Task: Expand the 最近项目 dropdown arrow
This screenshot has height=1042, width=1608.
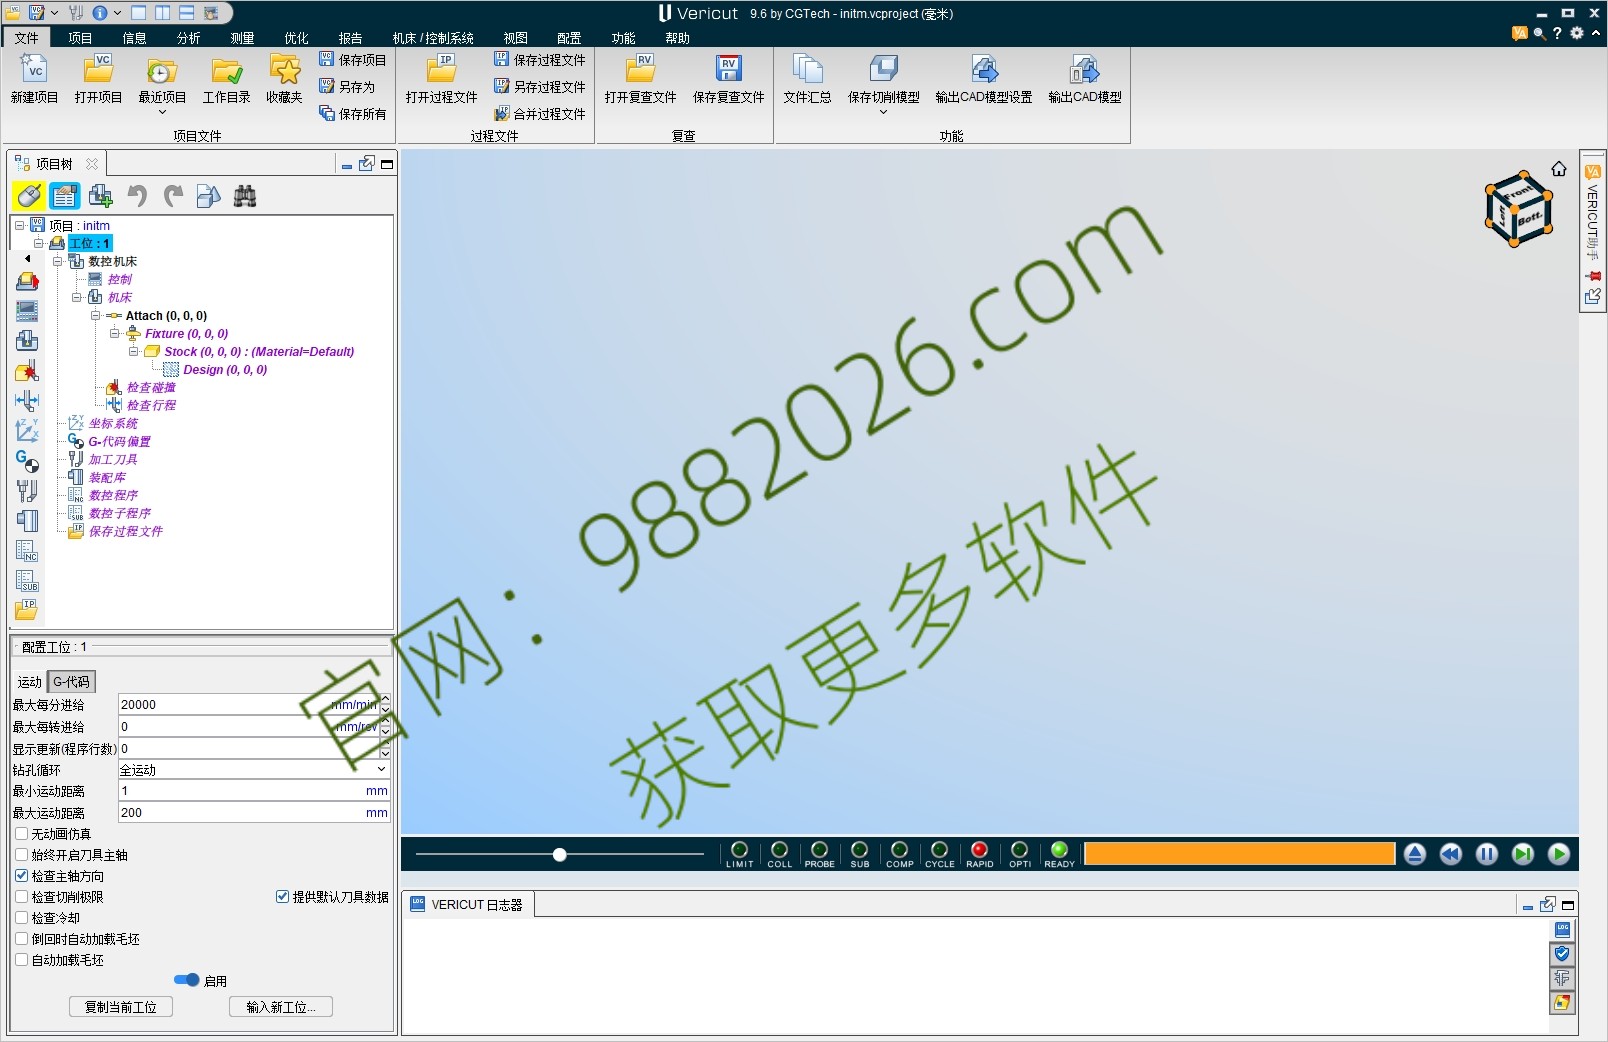Action: (x=162, y=112)
